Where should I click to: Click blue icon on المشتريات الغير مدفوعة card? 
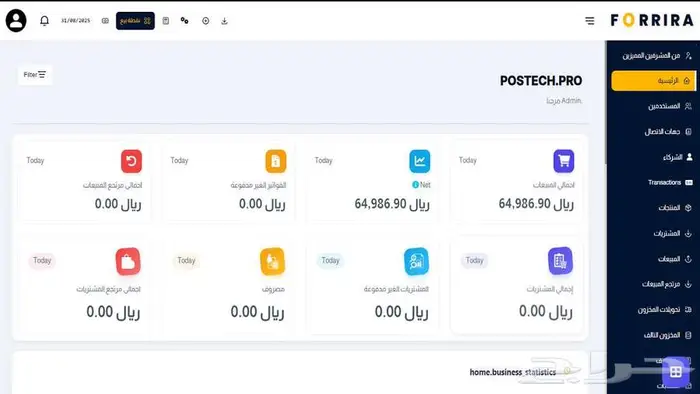[416, 261]
